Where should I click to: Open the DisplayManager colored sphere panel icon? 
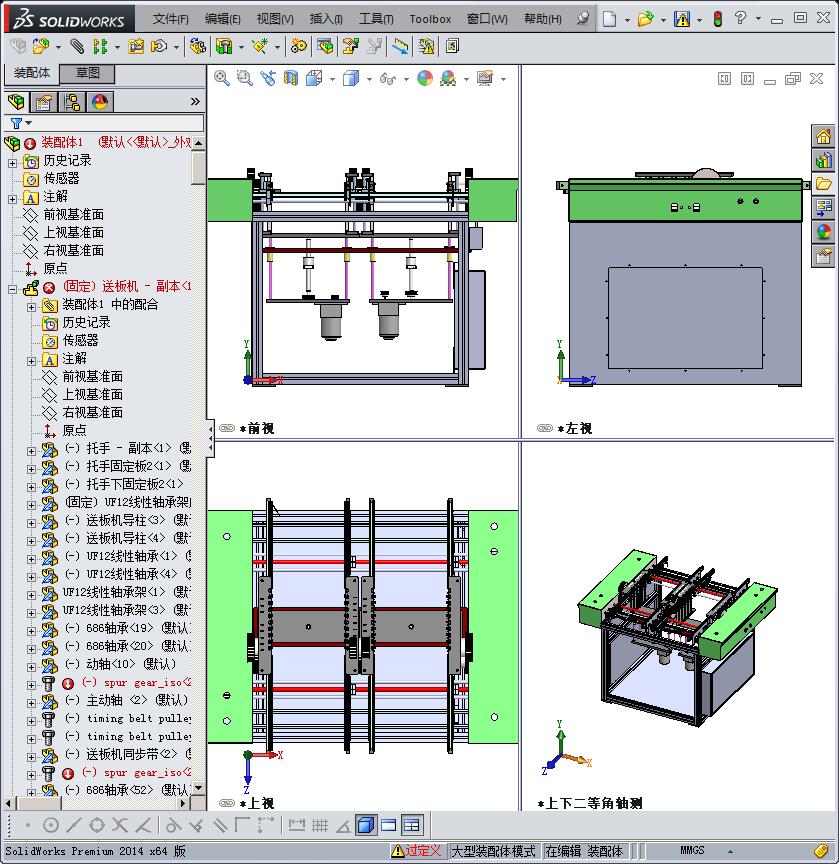click(x=99, y=101)
